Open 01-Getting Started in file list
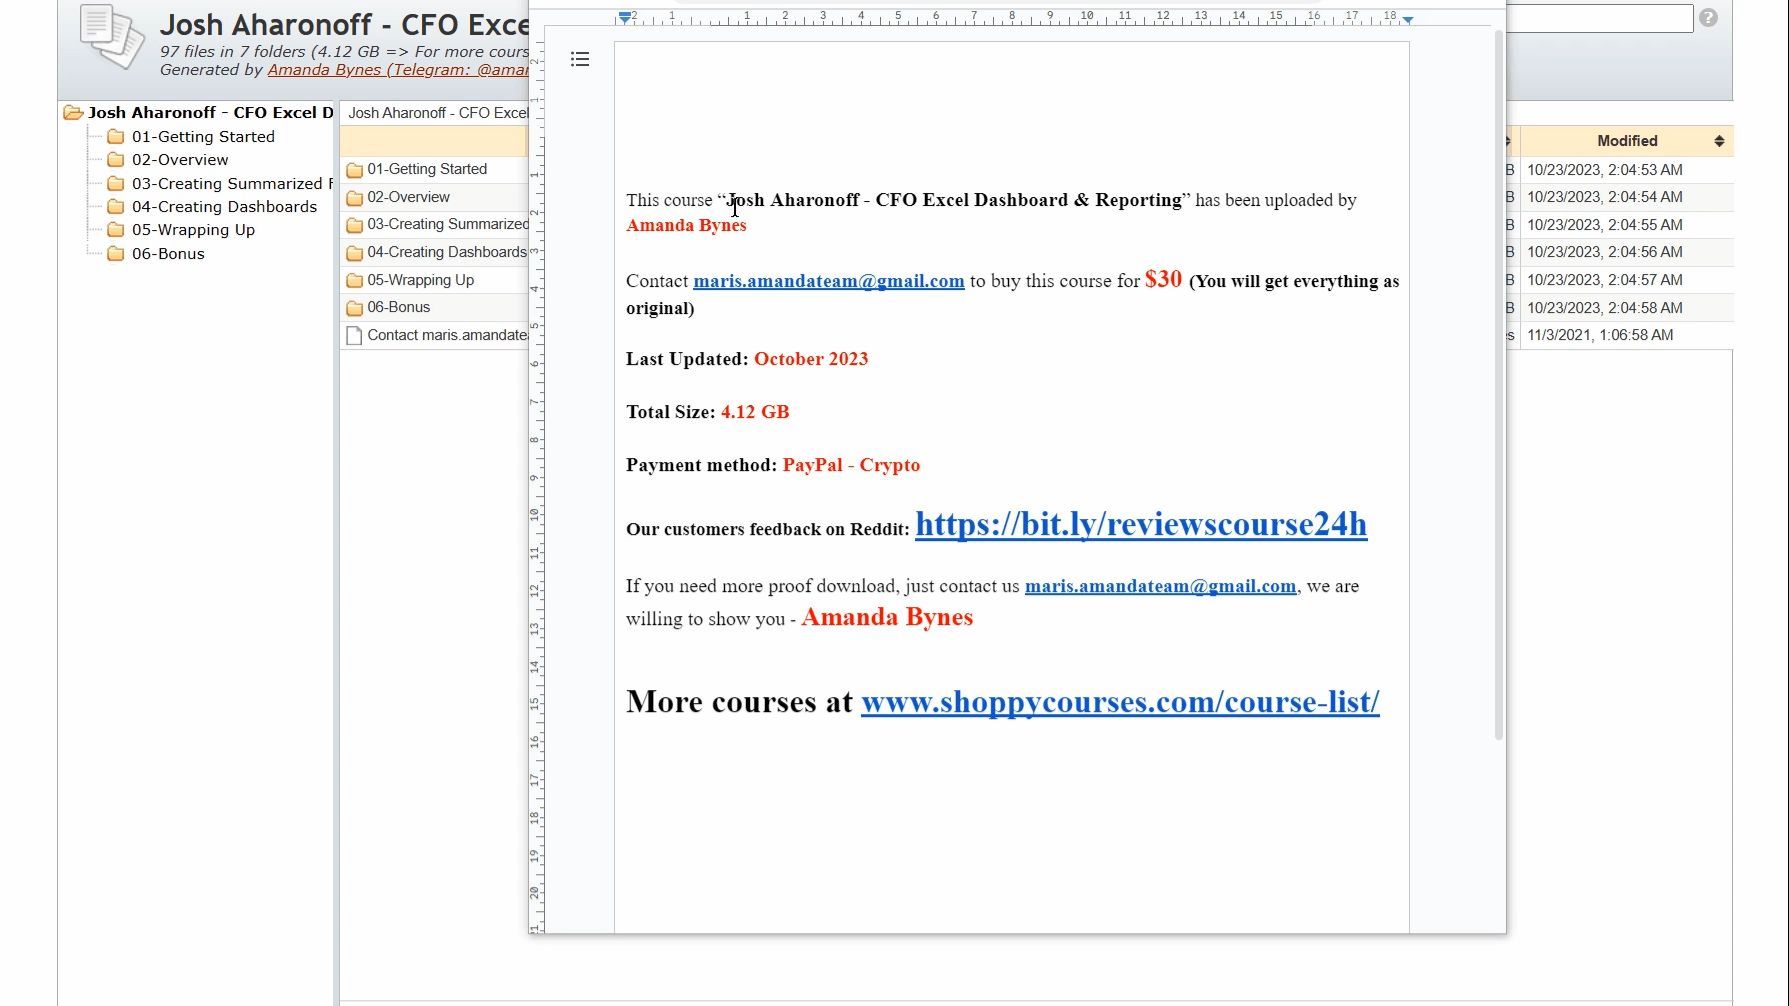The height and width of the screenshot is (1006, 1789). click(x=427, y=169)
